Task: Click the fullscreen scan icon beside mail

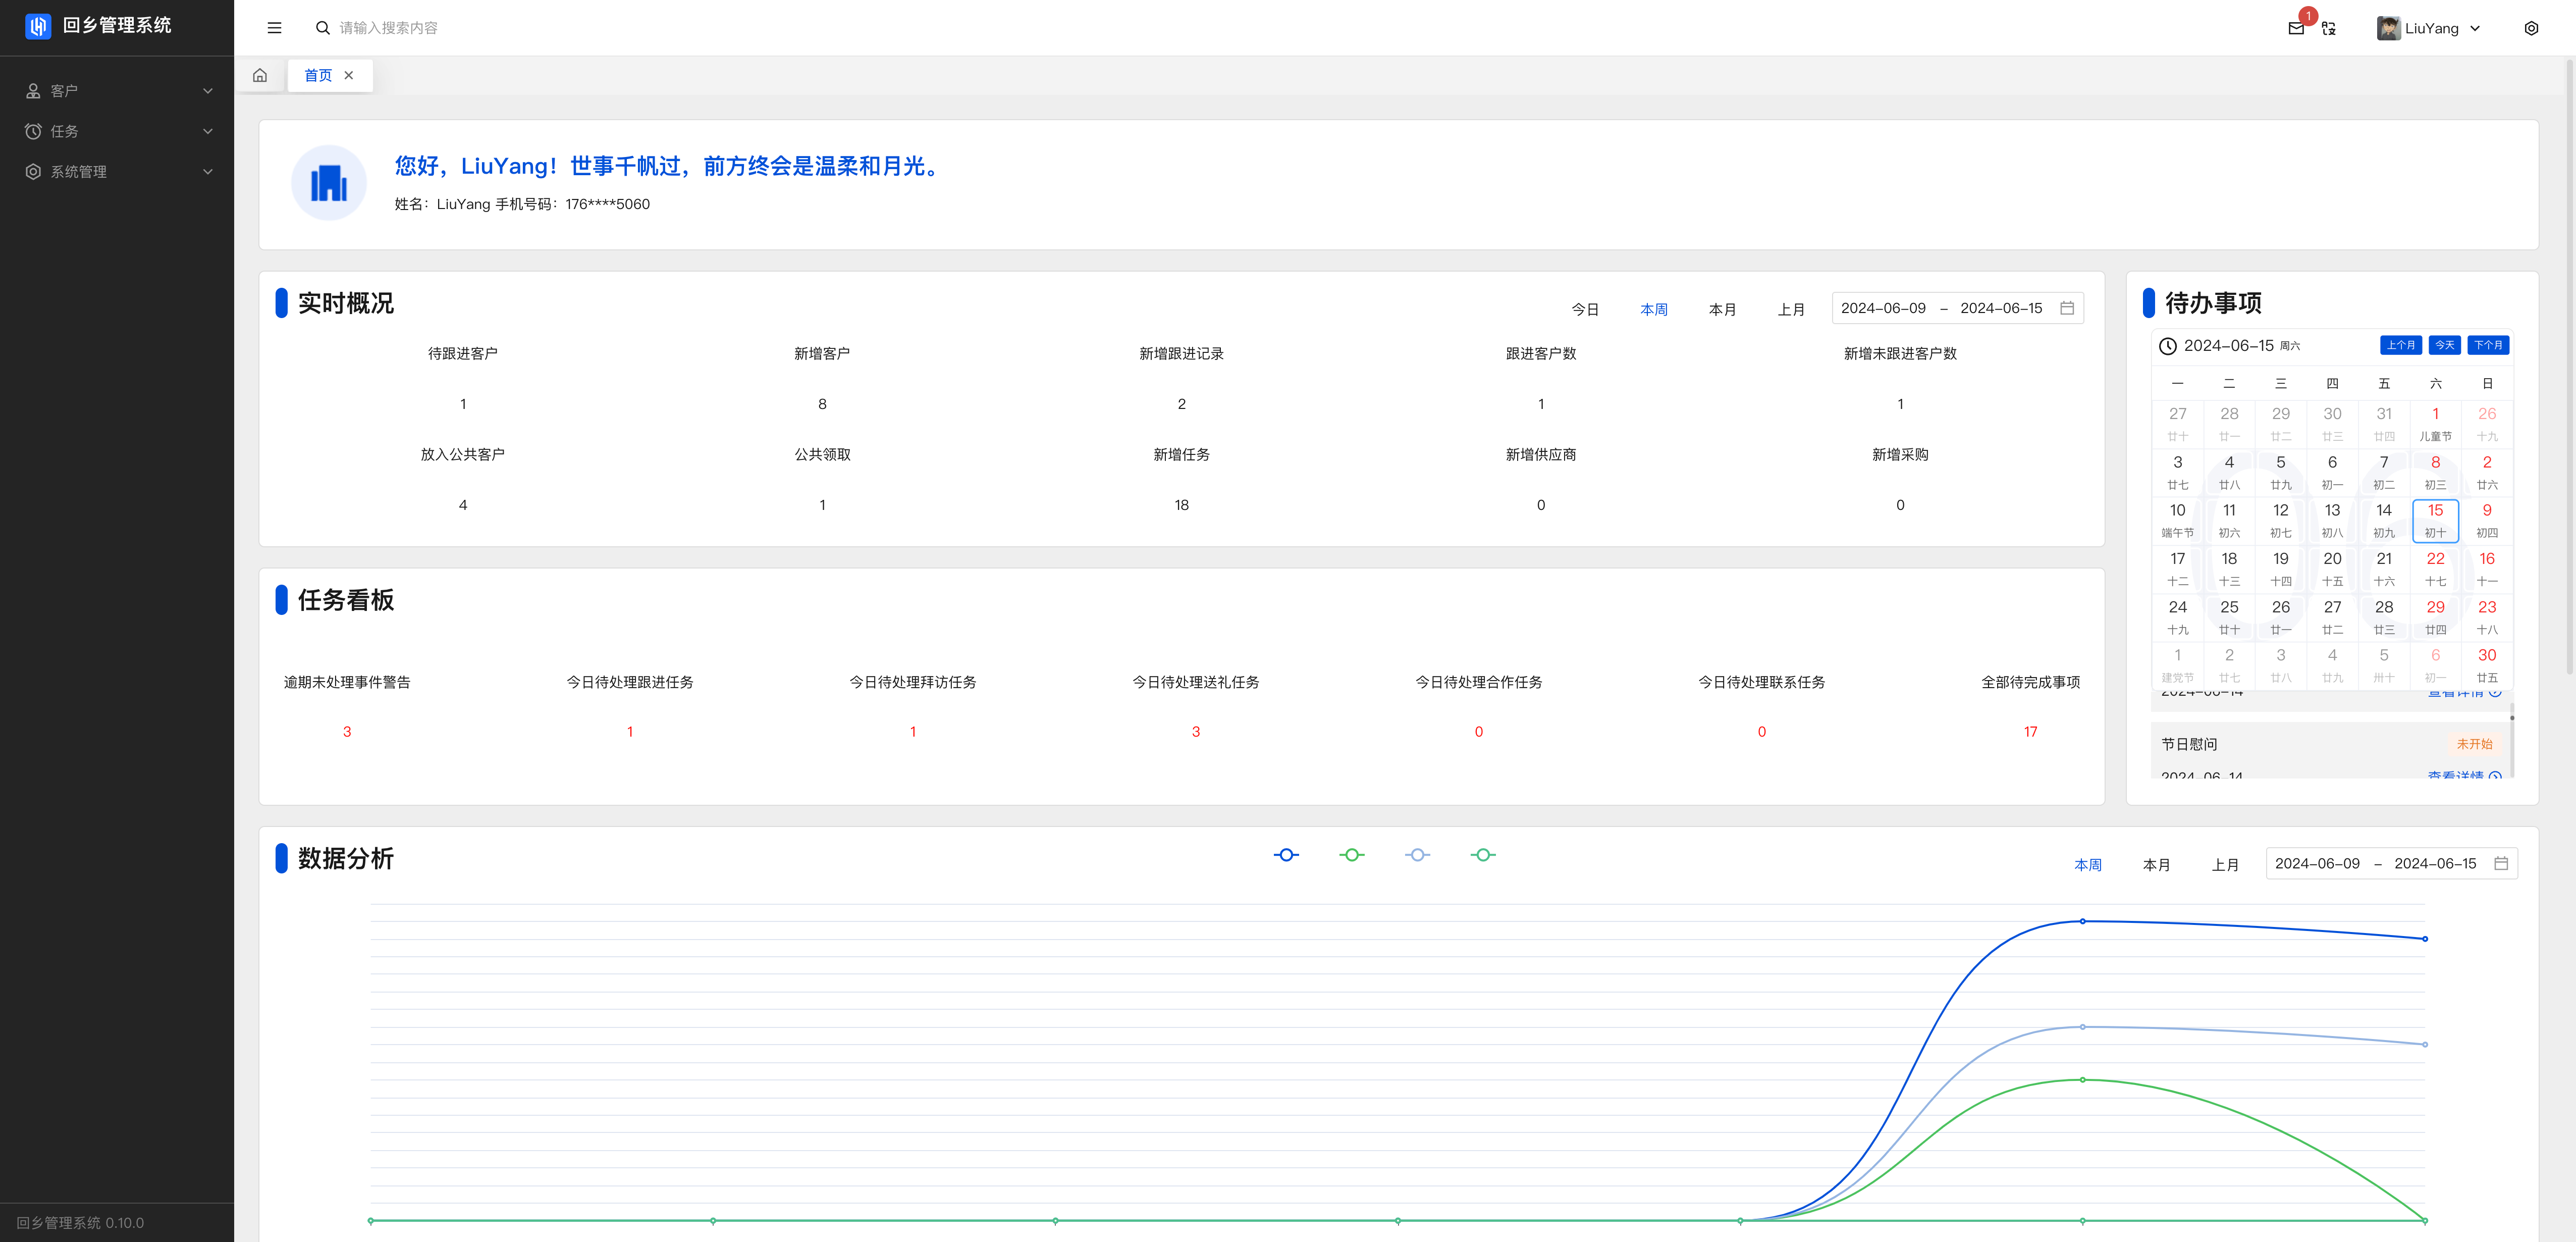Action: click(x=2329, y=28)
